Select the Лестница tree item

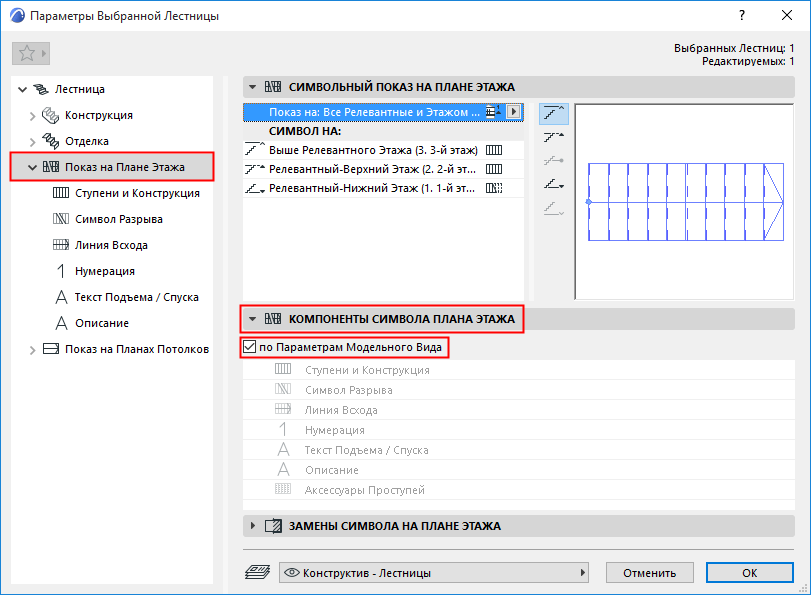click(80, 89)
